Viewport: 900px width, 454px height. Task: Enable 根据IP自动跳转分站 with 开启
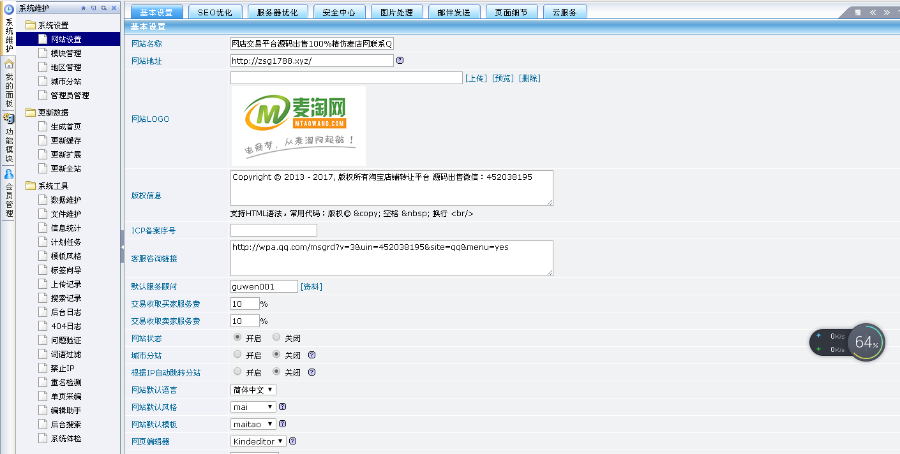pyautogui.click(x=238, y=372)
